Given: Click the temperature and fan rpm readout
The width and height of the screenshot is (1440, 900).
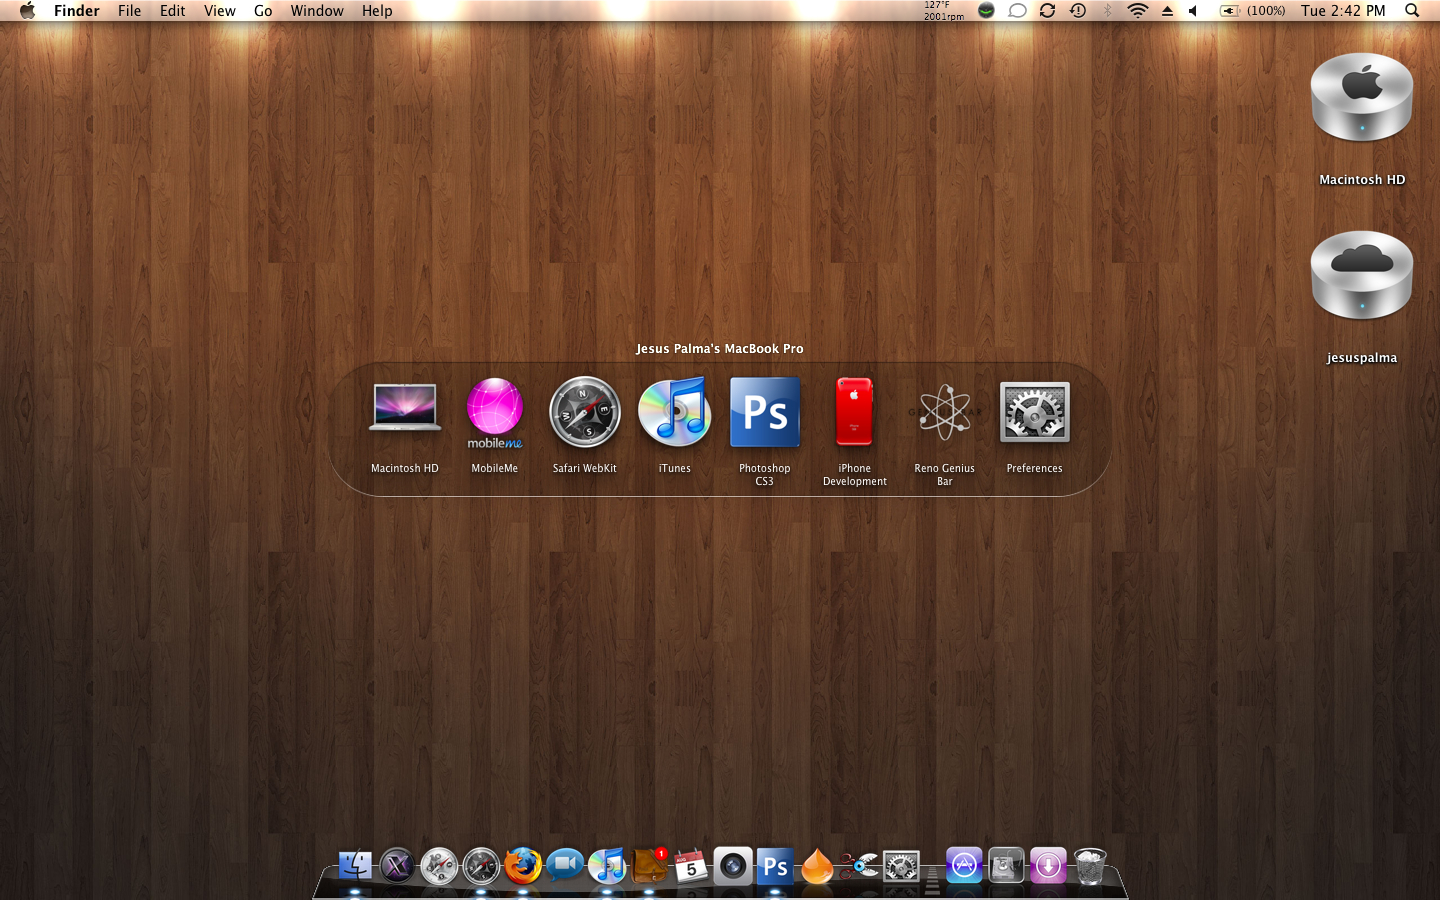Looking at the screenshot, I should click(943, 11).
